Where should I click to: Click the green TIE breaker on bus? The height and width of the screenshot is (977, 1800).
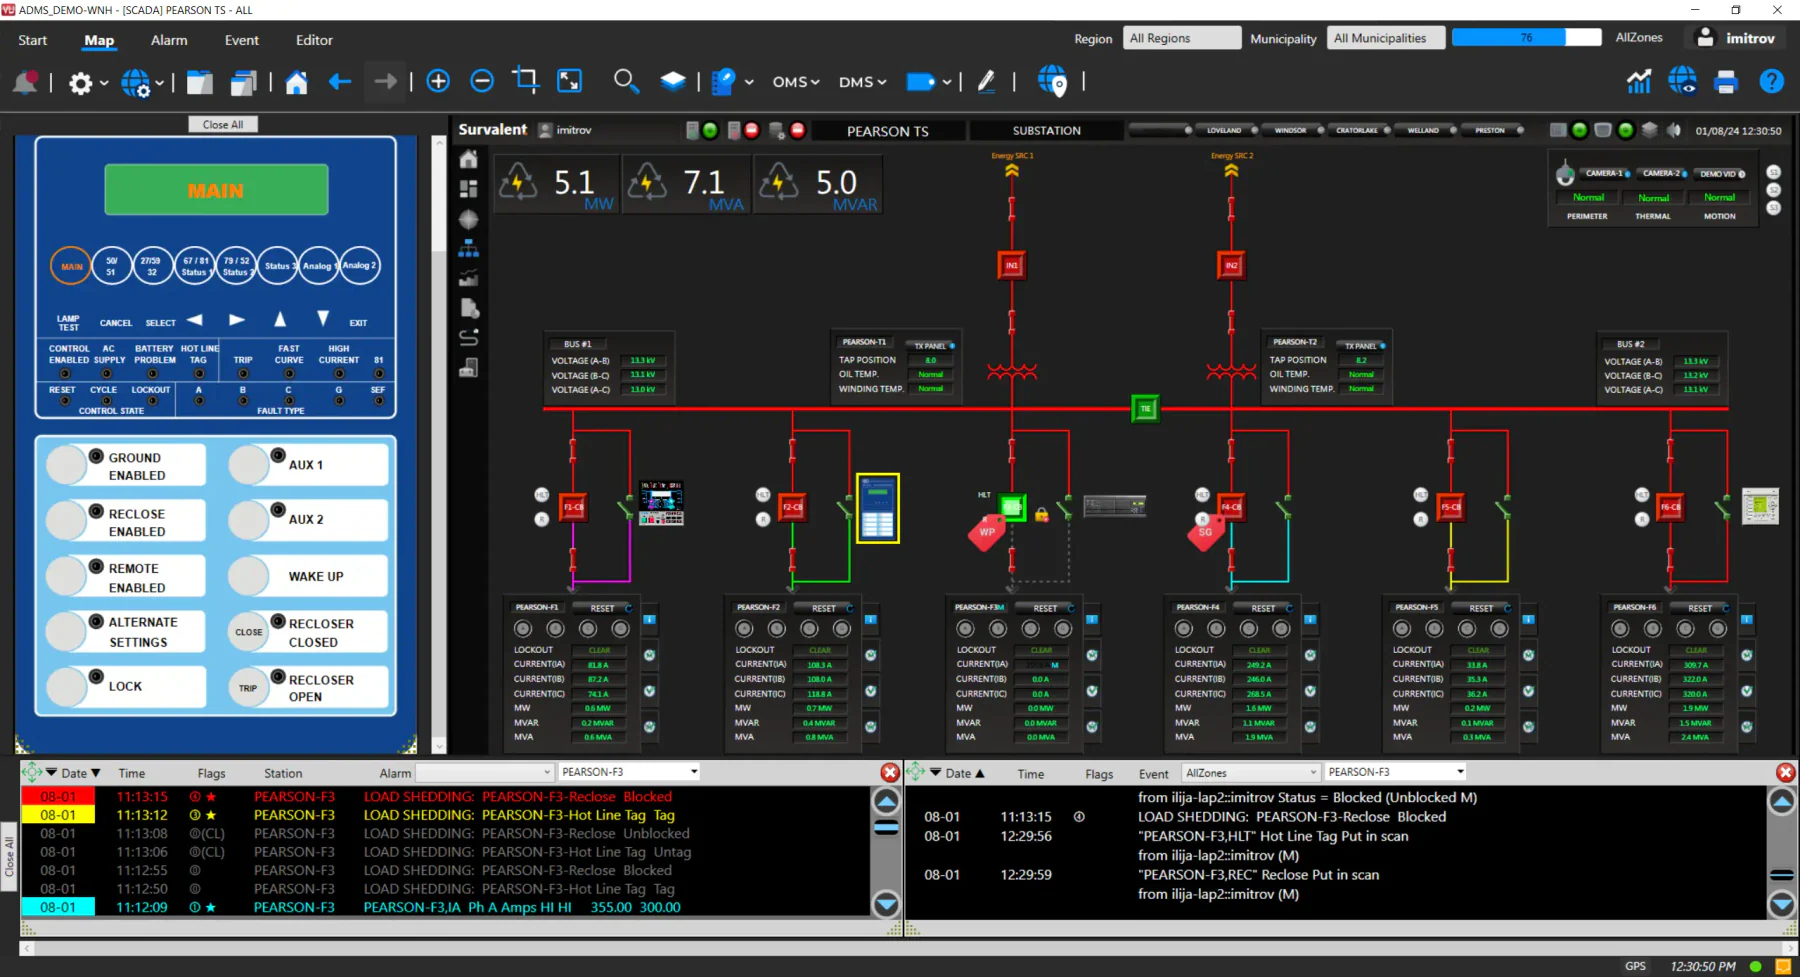1145,409
